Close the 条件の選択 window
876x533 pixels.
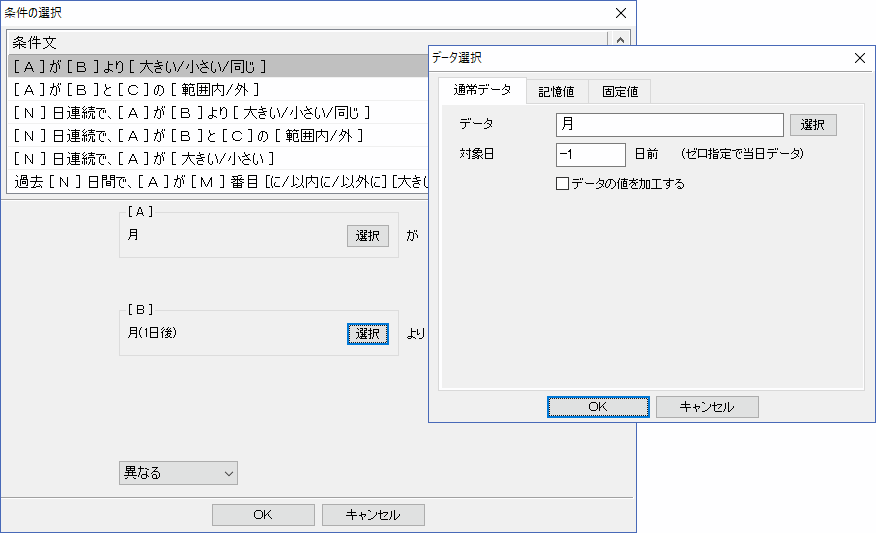coord(621,13)
